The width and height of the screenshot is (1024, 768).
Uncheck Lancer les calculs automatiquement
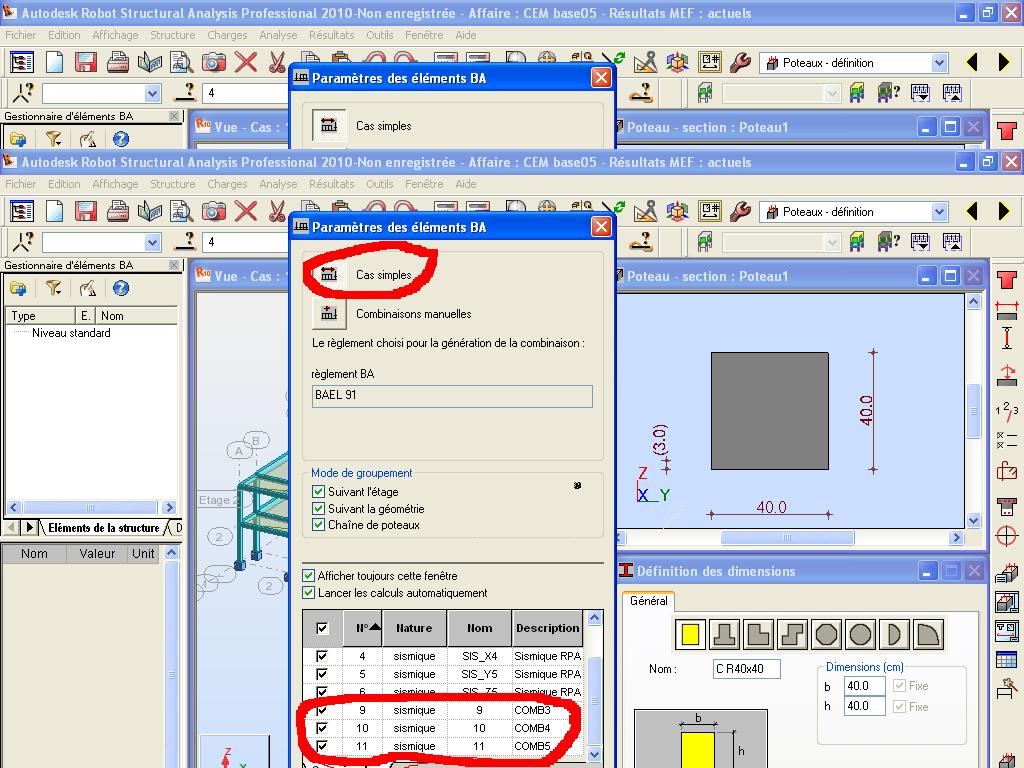(309, 592)
